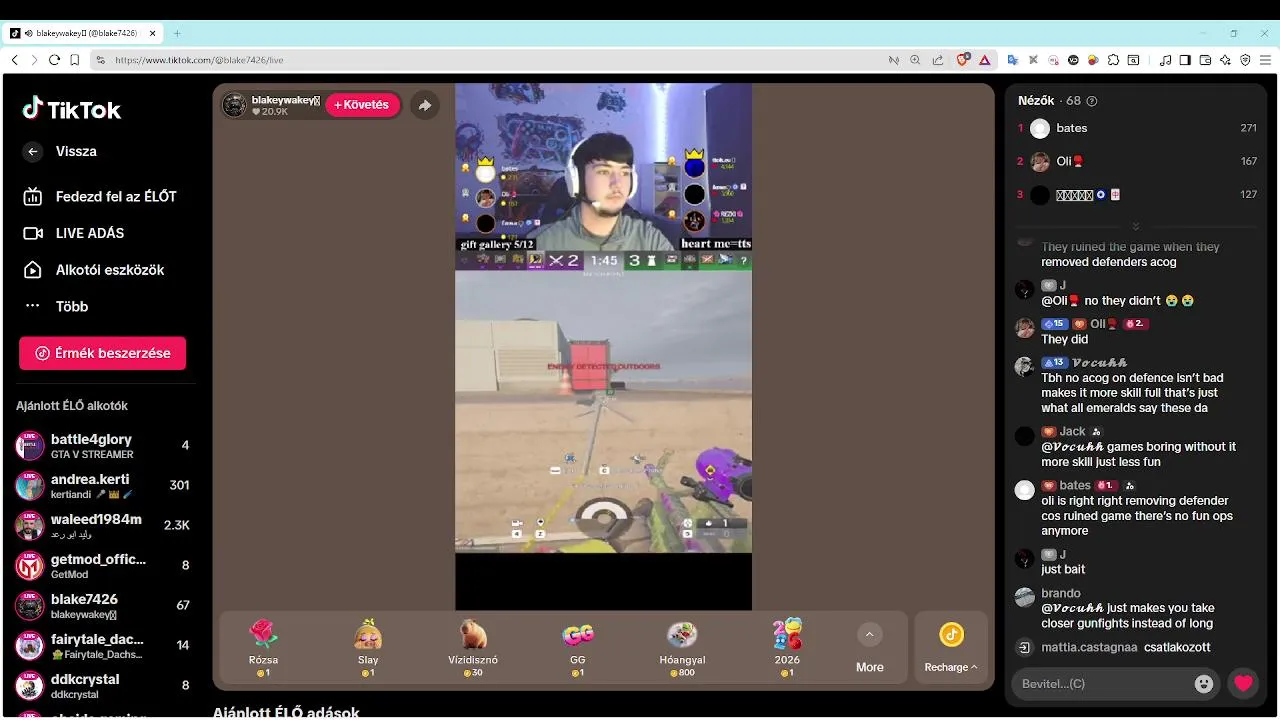Screen dimensions: 1280x720
Task: Open waleed1984m's live stream
Action: pos(103,525)
